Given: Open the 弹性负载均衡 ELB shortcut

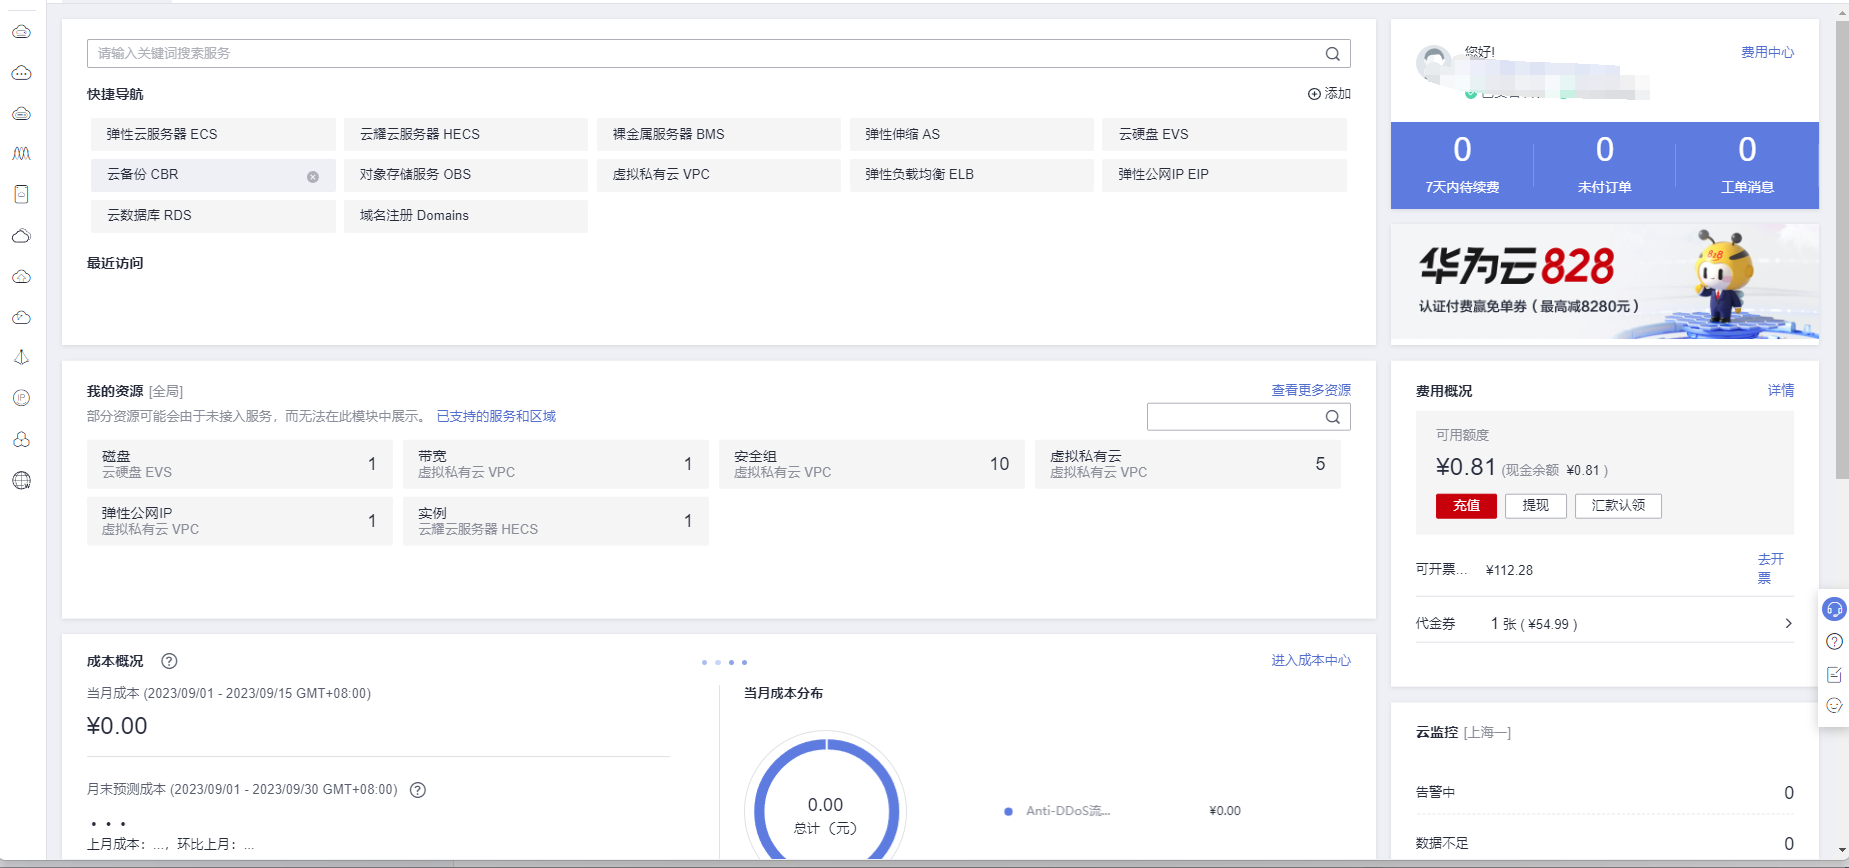Looking at the screenshot, I should (x=972, y=175).
